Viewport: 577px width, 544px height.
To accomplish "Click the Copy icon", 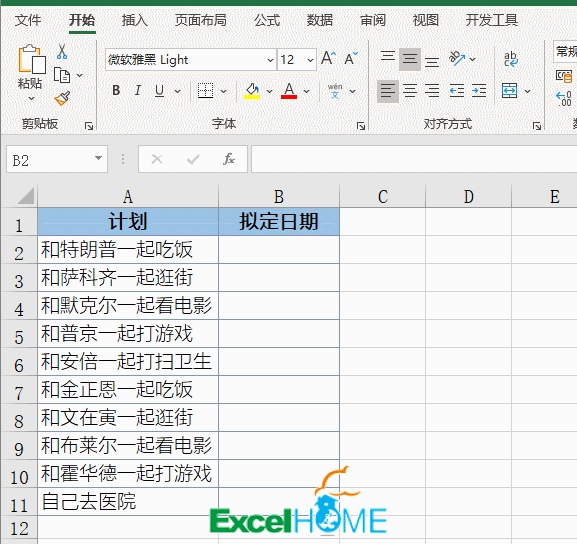I will pyautogui.click(x=62, y=75).
